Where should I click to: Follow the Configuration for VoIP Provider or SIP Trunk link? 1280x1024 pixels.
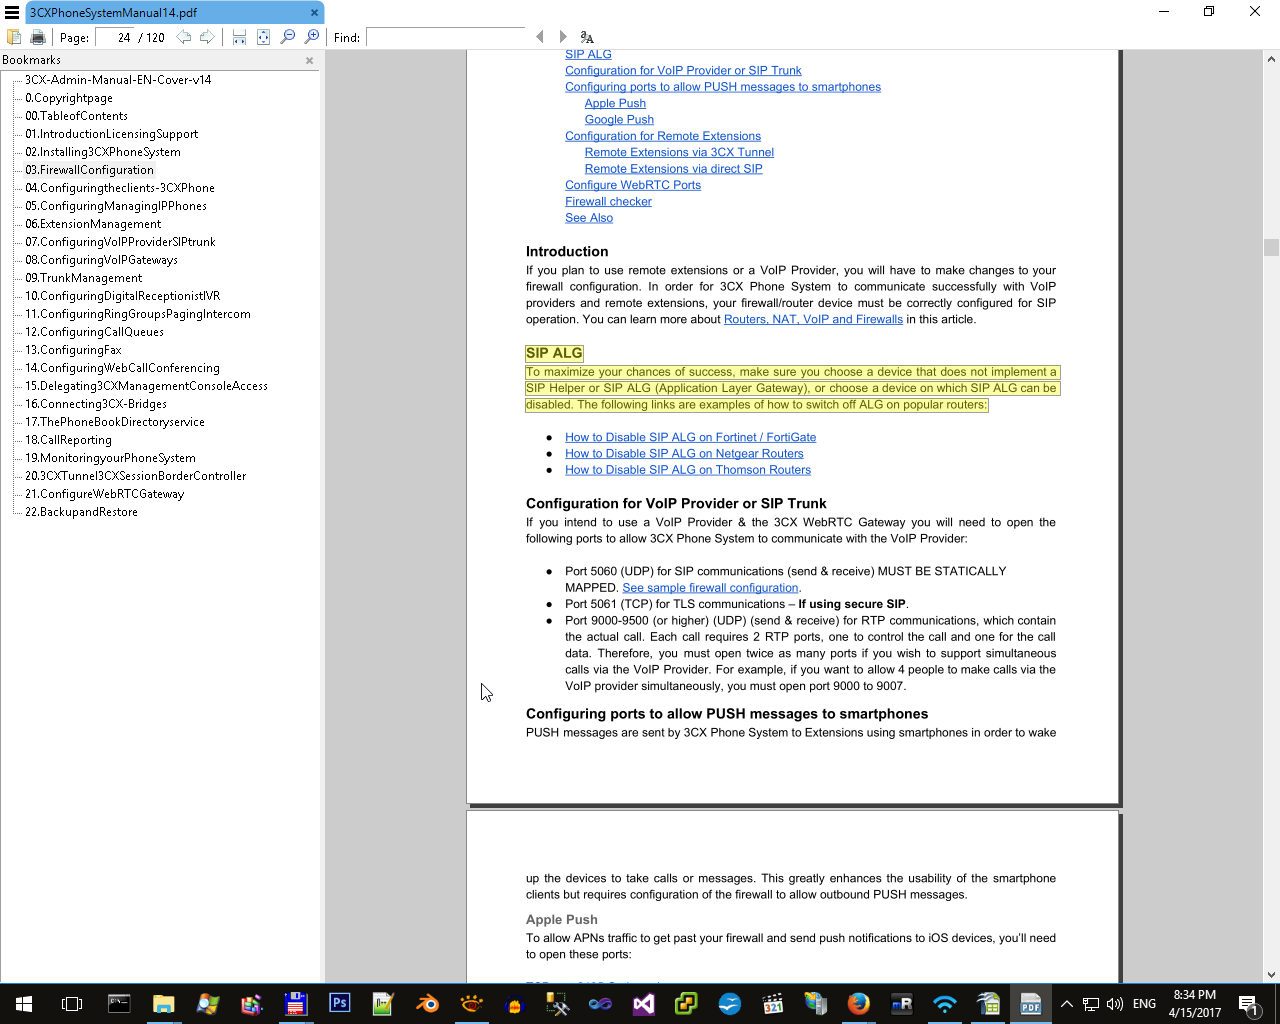tap(683, 71)
